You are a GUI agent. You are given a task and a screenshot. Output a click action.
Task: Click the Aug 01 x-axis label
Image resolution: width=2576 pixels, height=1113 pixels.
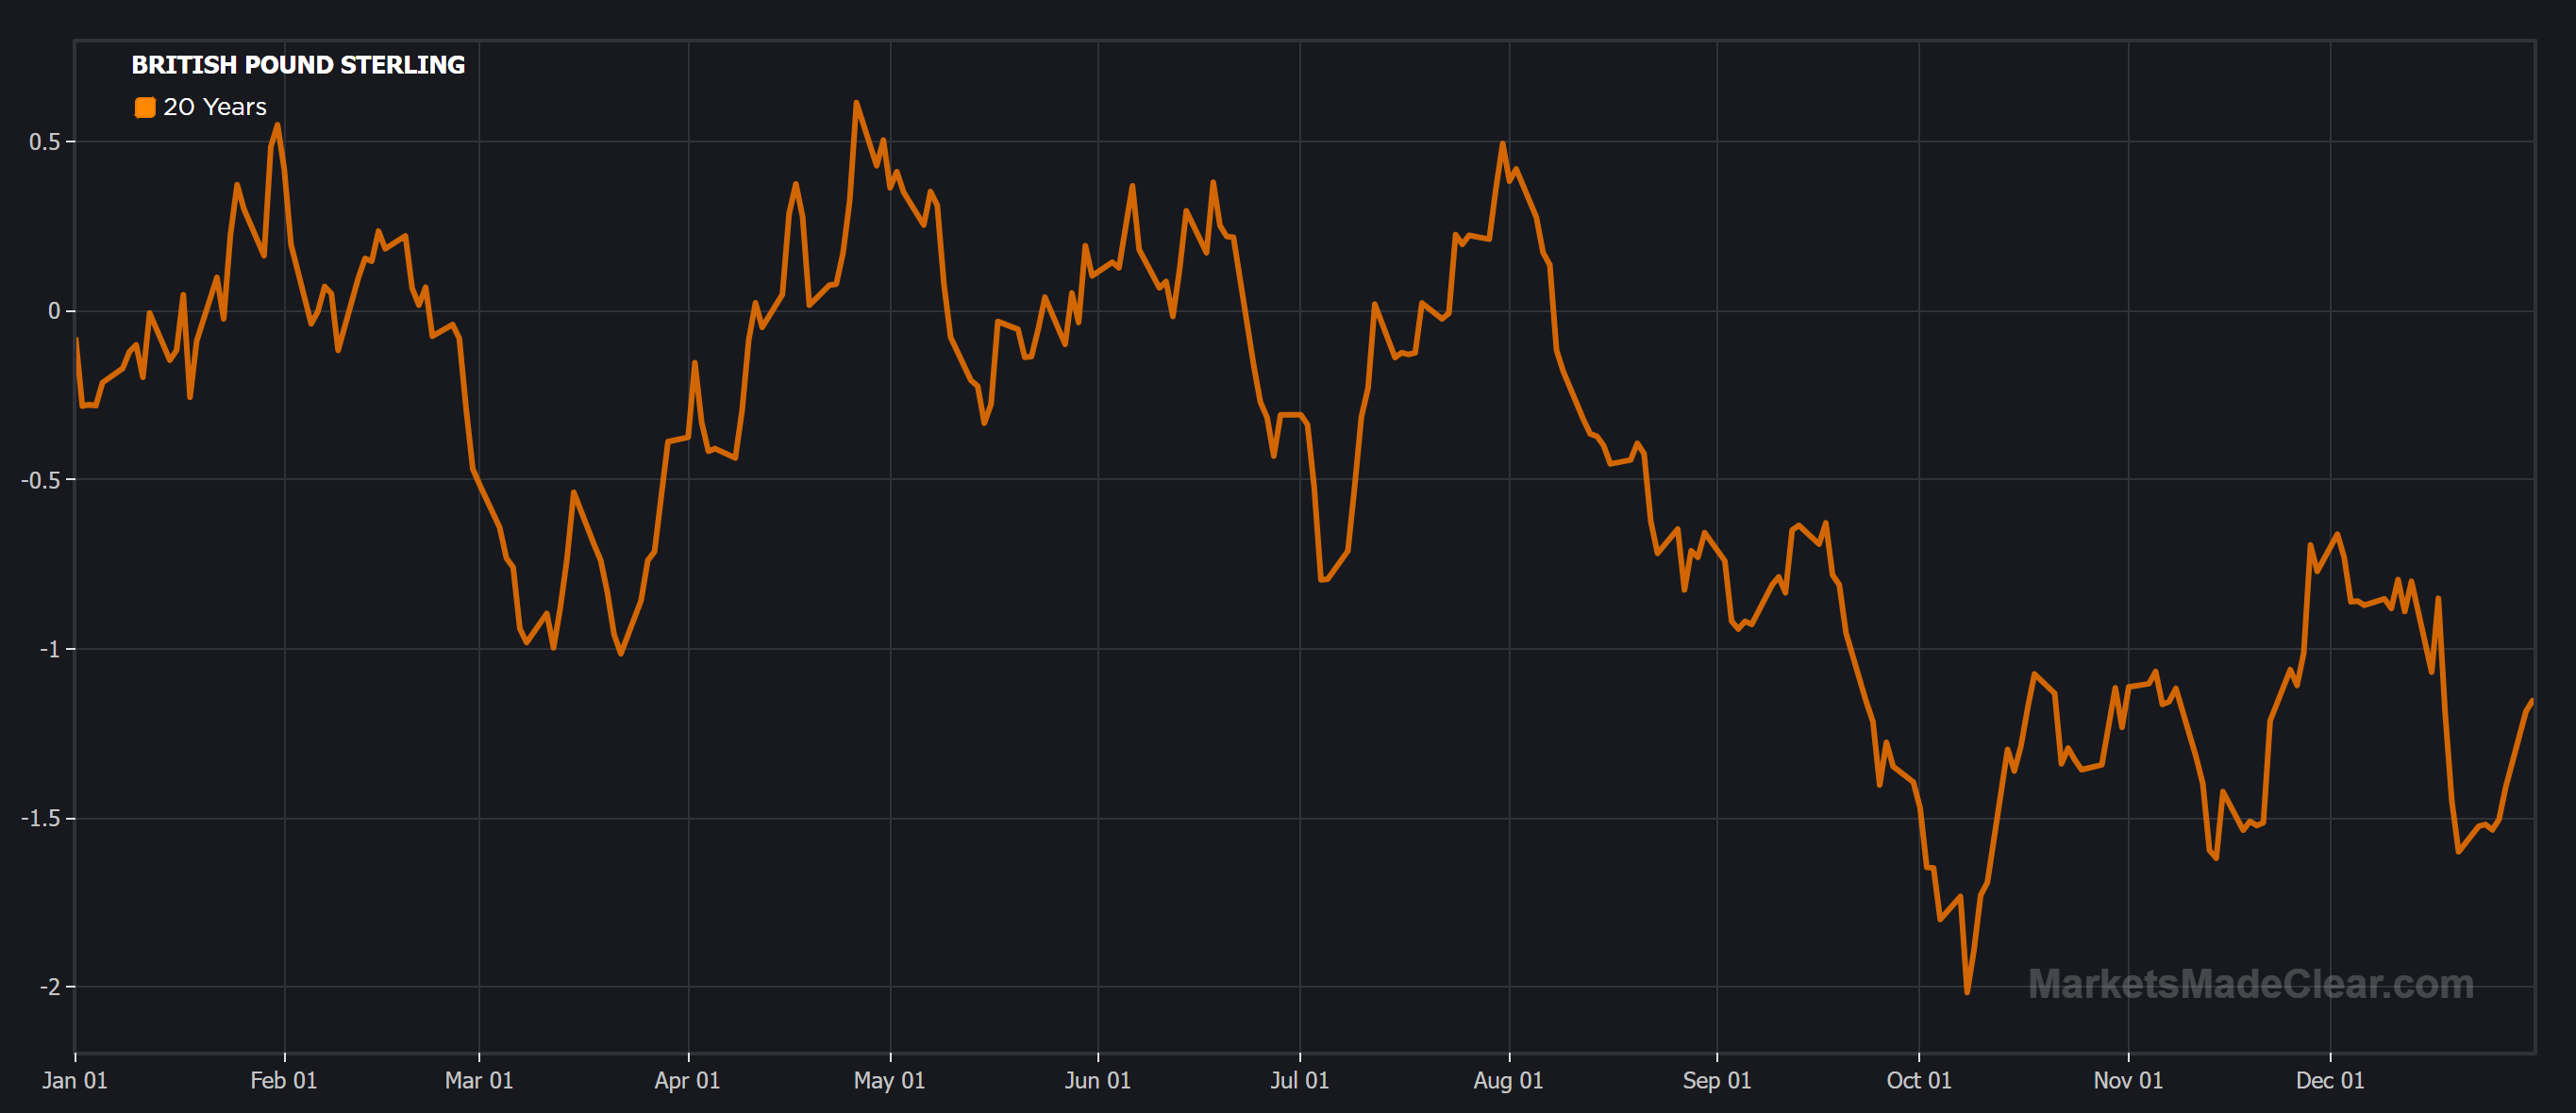(1508, 1080)
